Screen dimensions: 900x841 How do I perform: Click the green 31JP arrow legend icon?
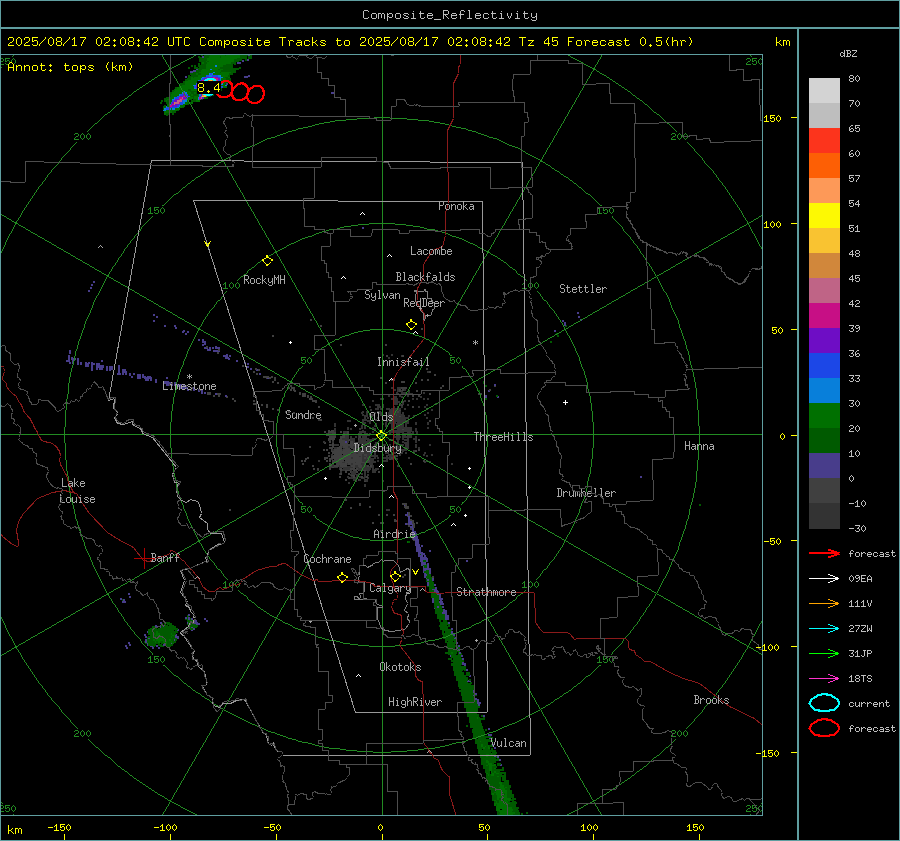[824, 653]
